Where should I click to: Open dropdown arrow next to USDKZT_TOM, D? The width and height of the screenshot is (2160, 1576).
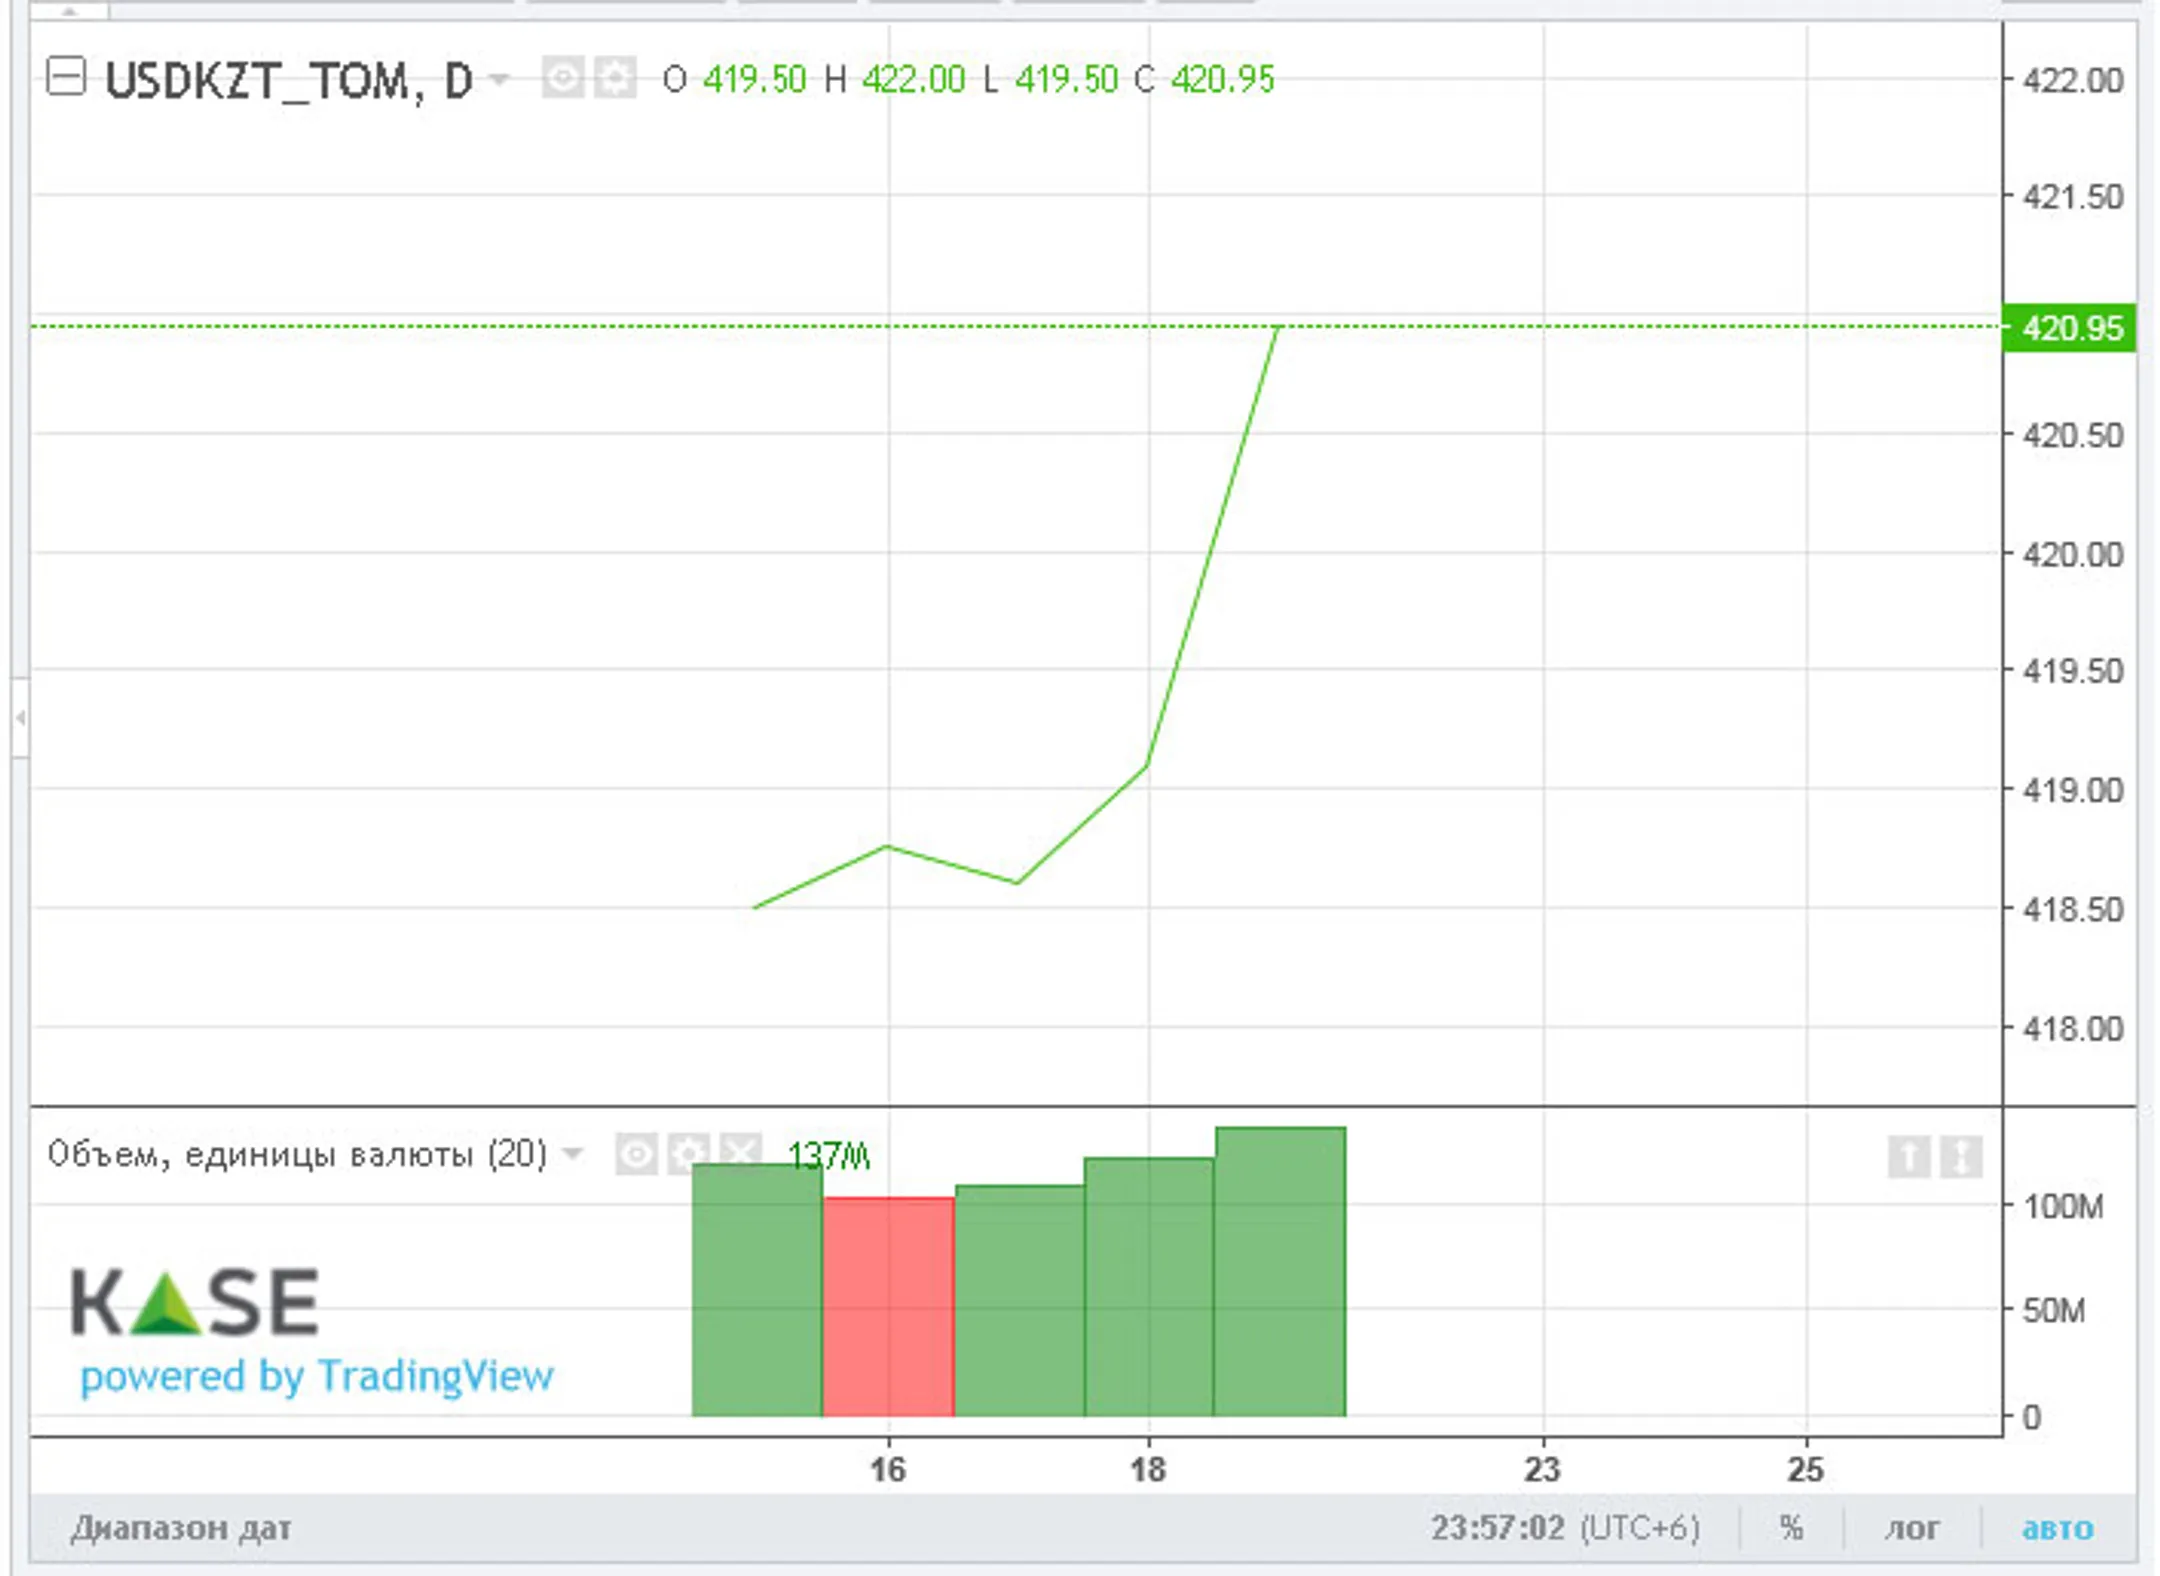(x=499, y=78)
